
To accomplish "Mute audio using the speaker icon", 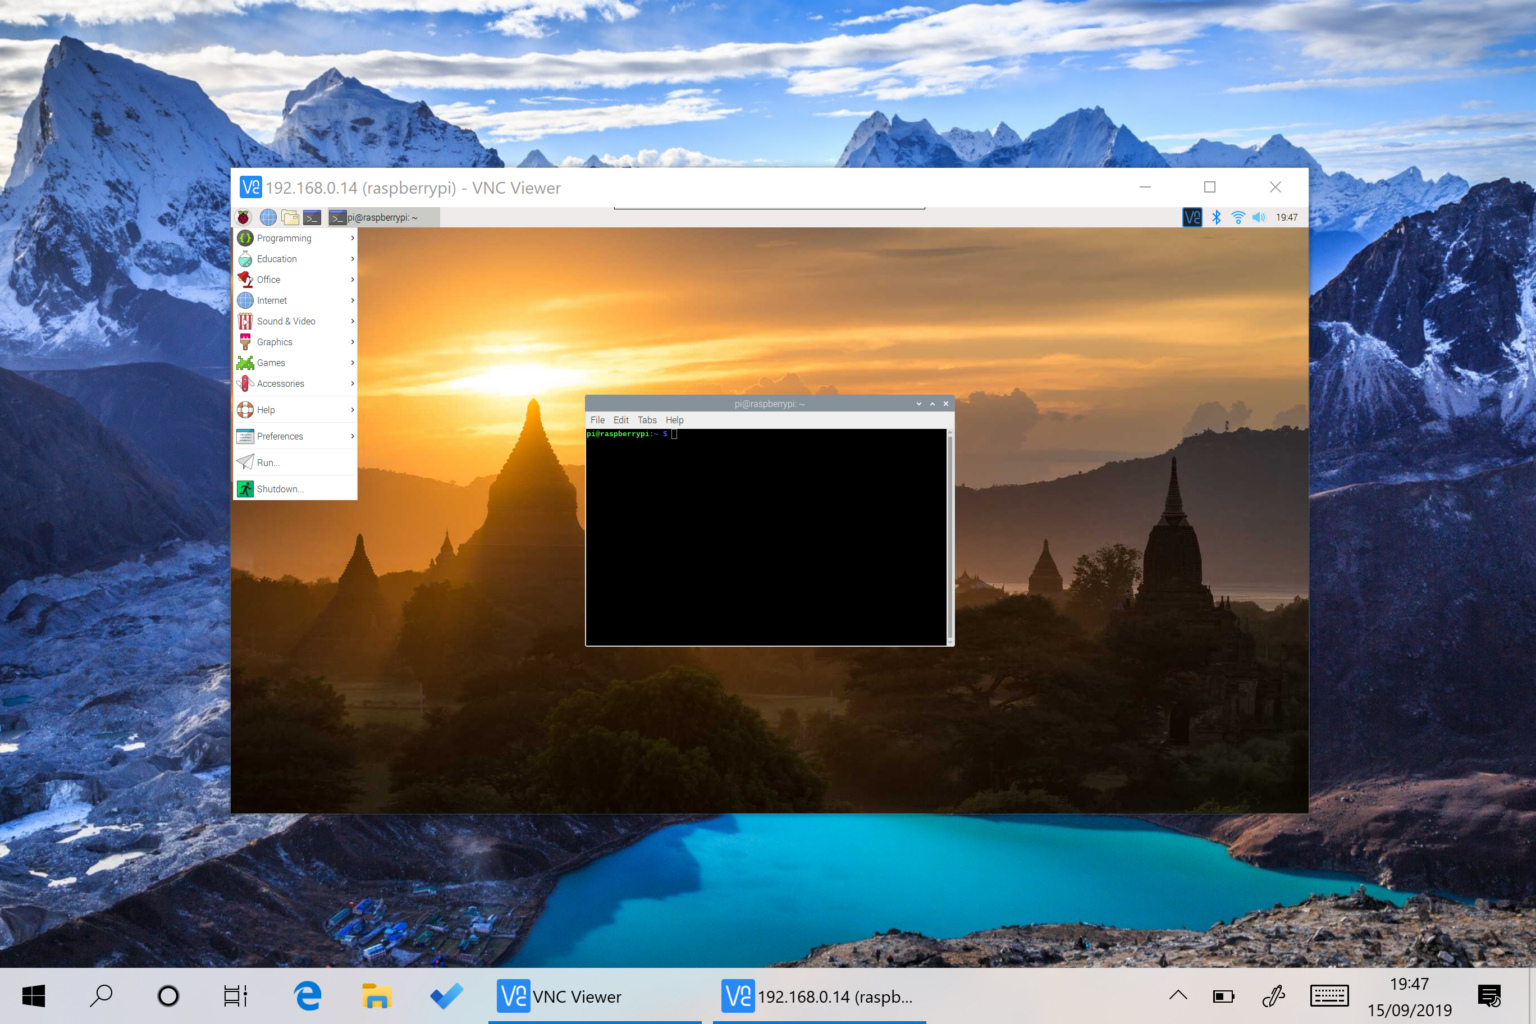I will coord(1258,217).
